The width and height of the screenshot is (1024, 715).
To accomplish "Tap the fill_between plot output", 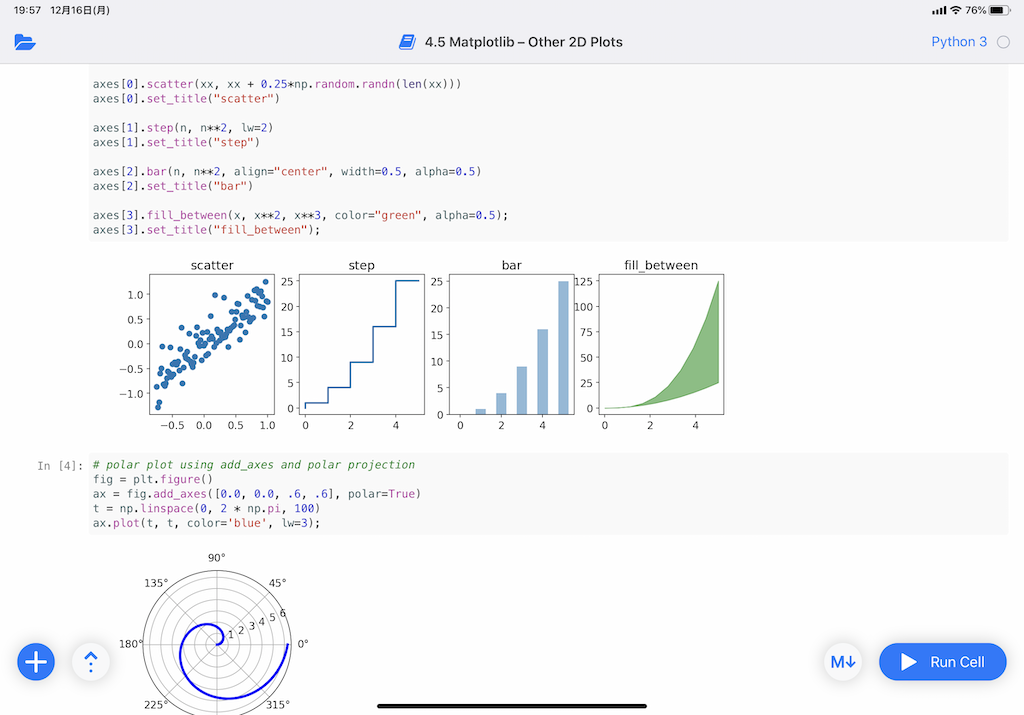I will [x=662, y=344].
